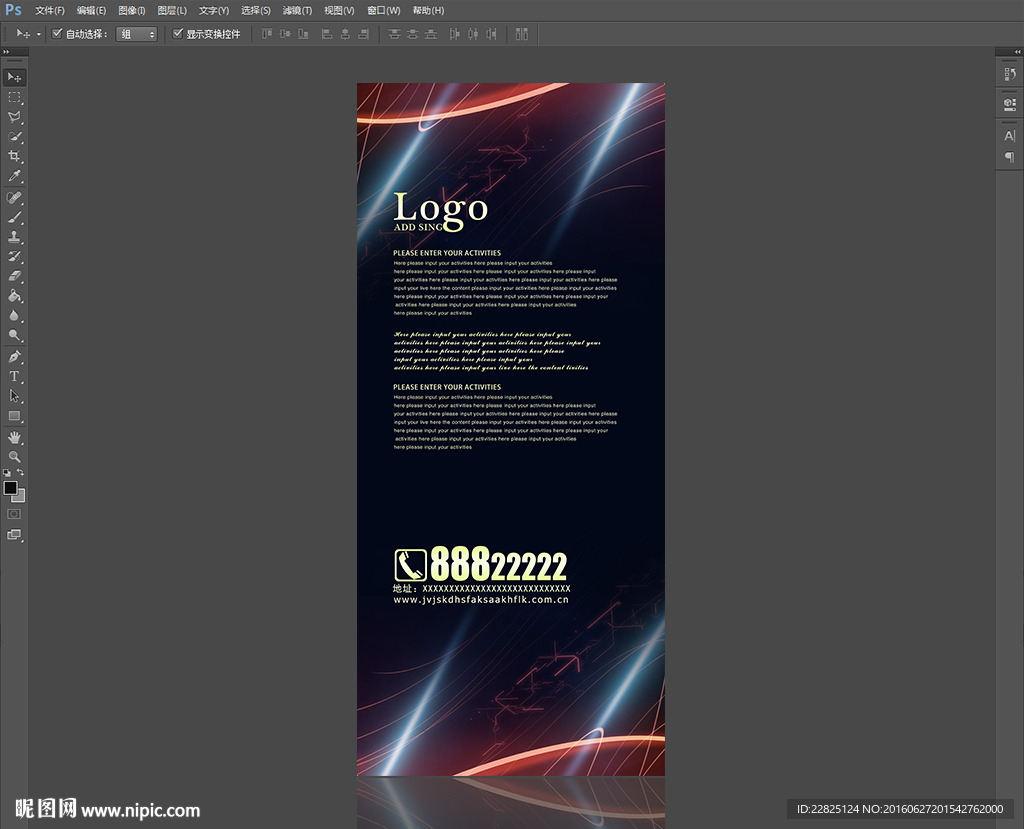This screenshot has height=829, width=1024.
Task: Pick the Clone Stamp tool
Action: tap(14, 237)
